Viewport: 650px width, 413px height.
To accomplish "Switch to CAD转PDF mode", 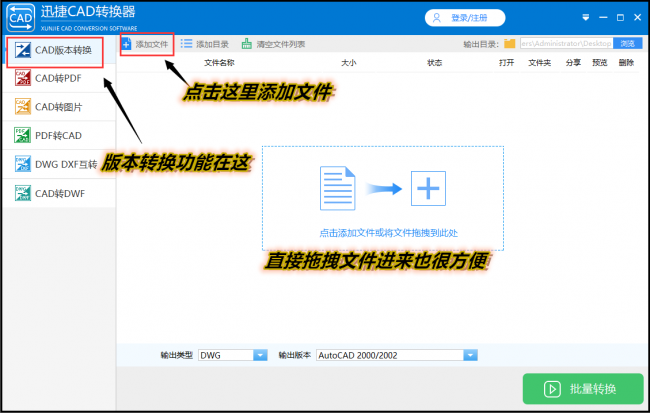I will [x=59, y=78].
